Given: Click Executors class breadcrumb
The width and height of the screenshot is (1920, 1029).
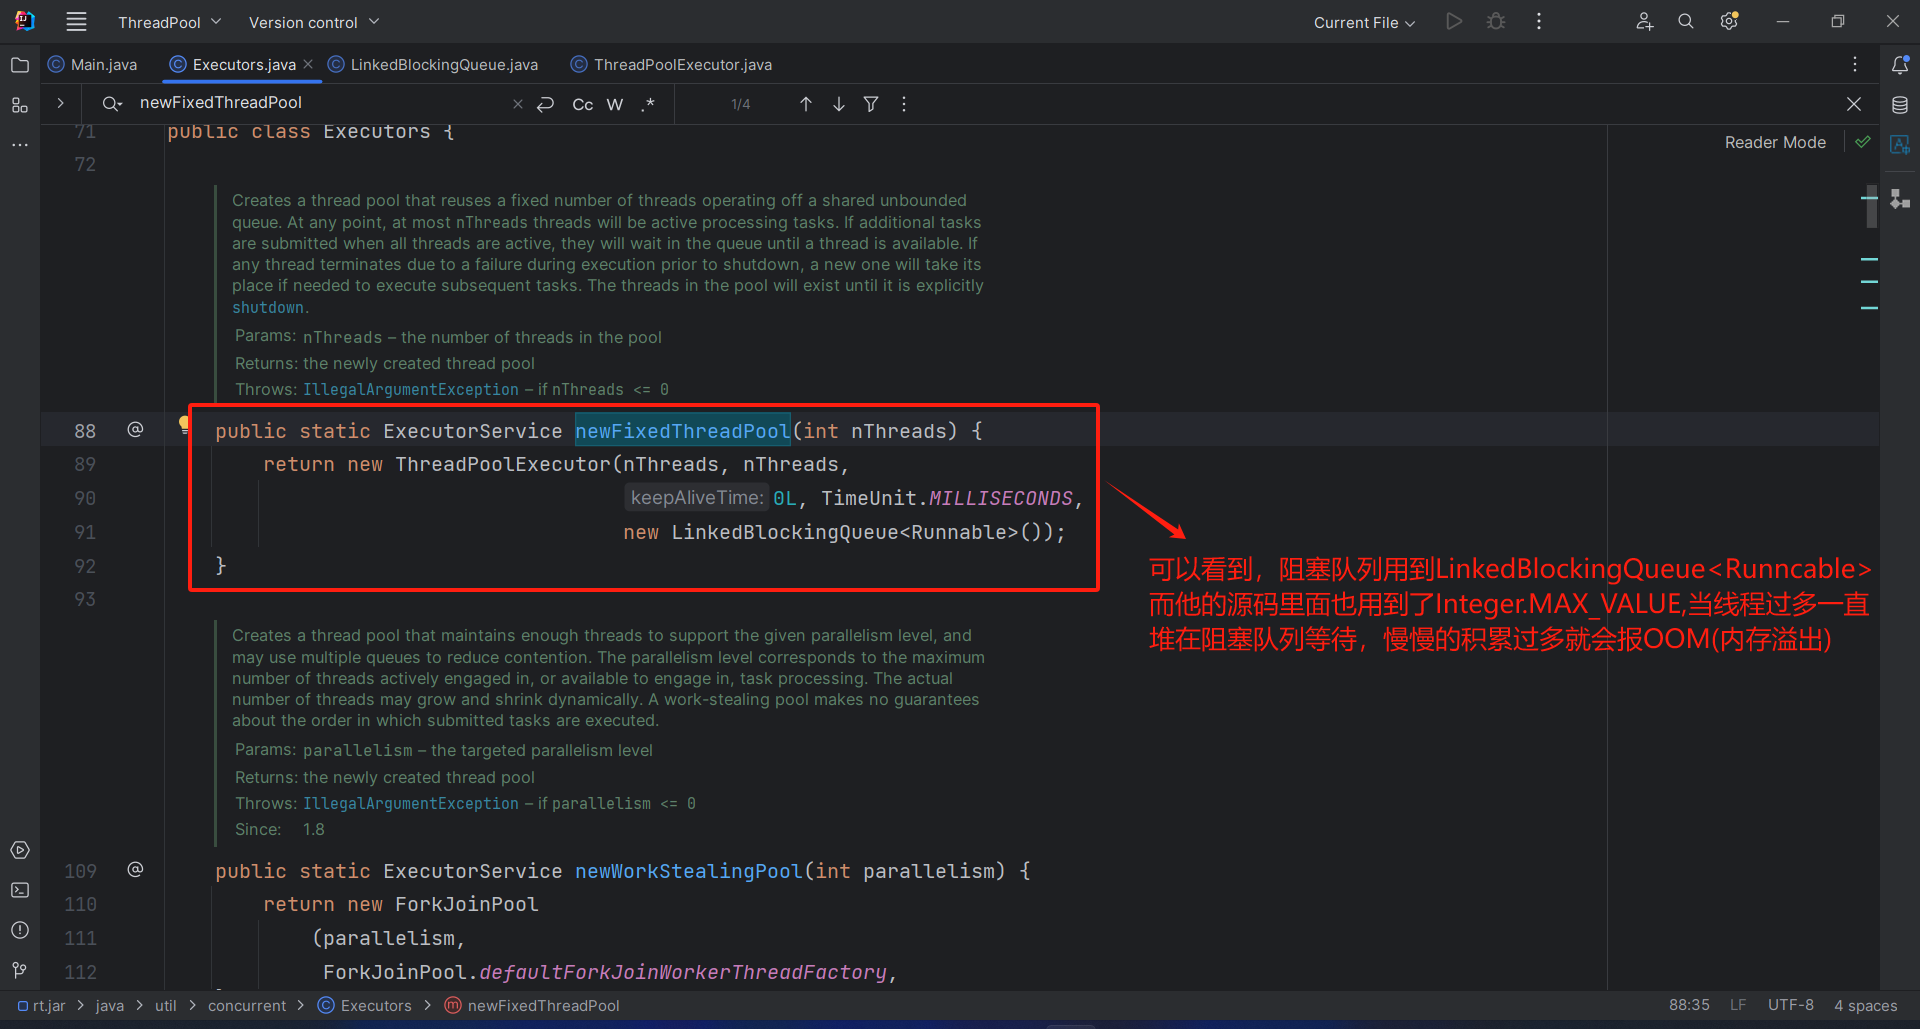Looking at the screenshot, I should (x=364, y=1005).
